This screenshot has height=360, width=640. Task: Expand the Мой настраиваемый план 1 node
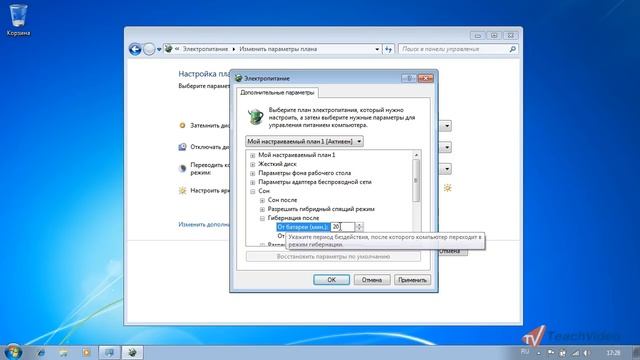point(253,155)
